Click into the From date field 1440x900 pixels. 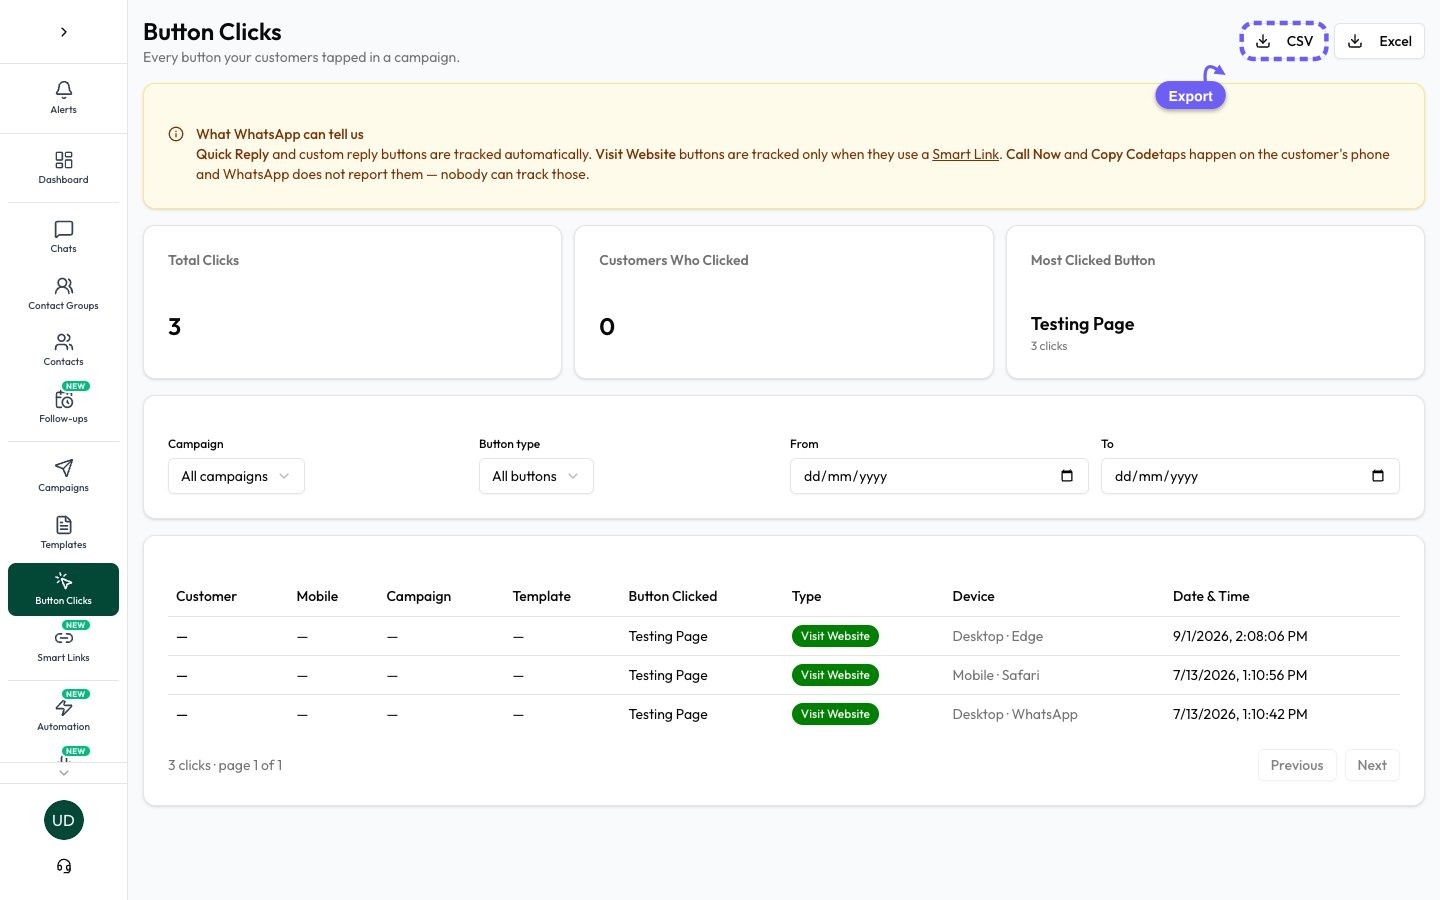click(x=939, y=476)
